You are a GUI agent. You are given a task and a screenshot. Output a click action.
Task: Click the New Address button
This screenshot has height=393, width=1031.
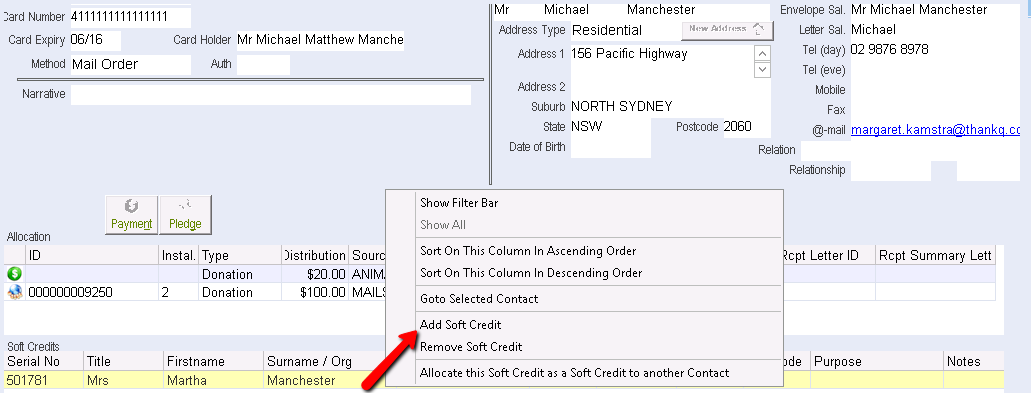click(727, 30)
